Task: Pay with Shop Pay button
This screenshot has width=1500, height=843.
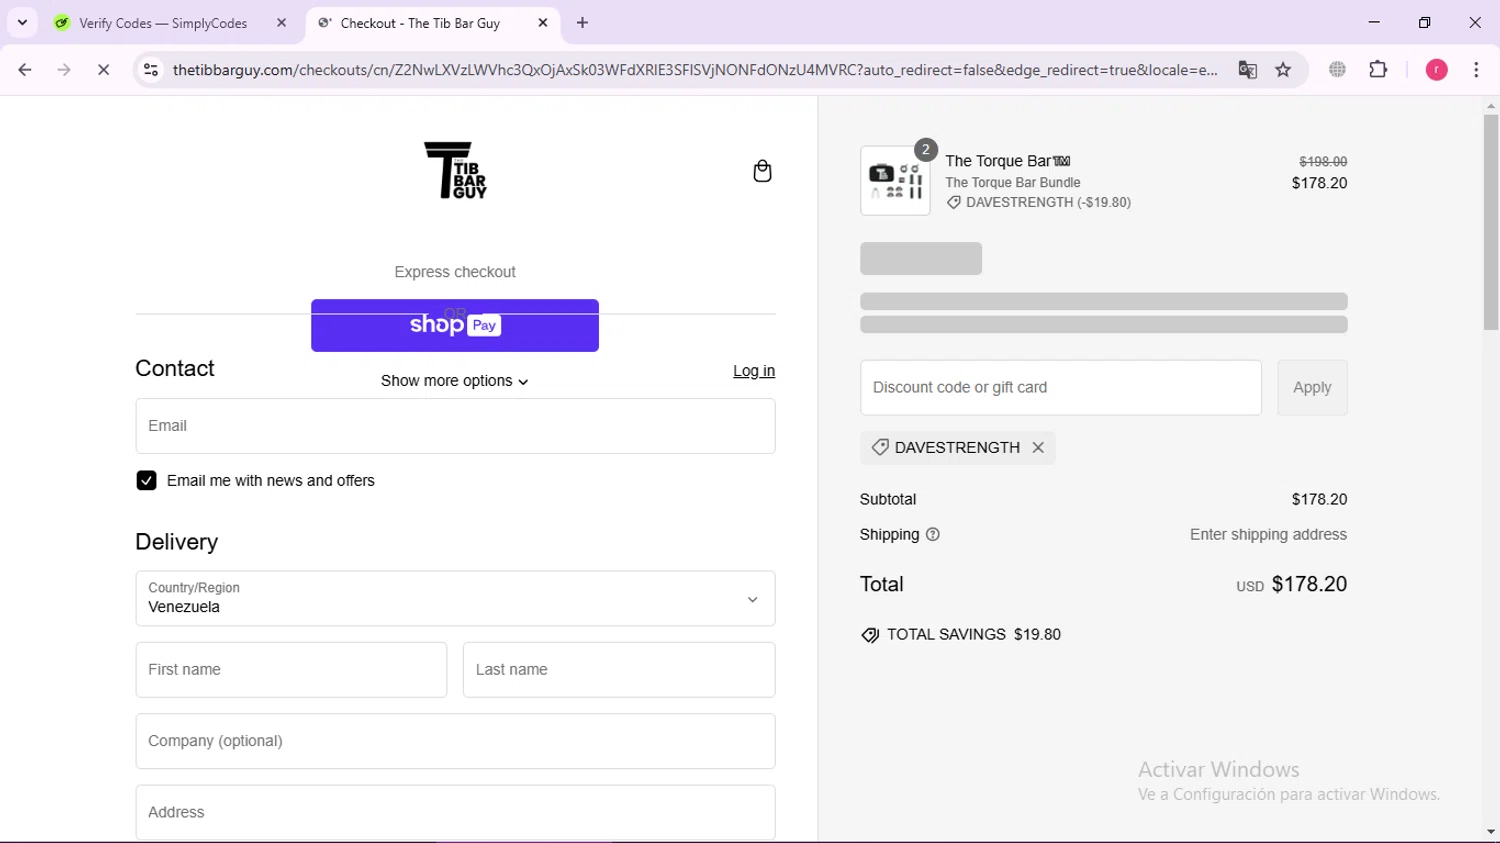Action: coord(455,326)
